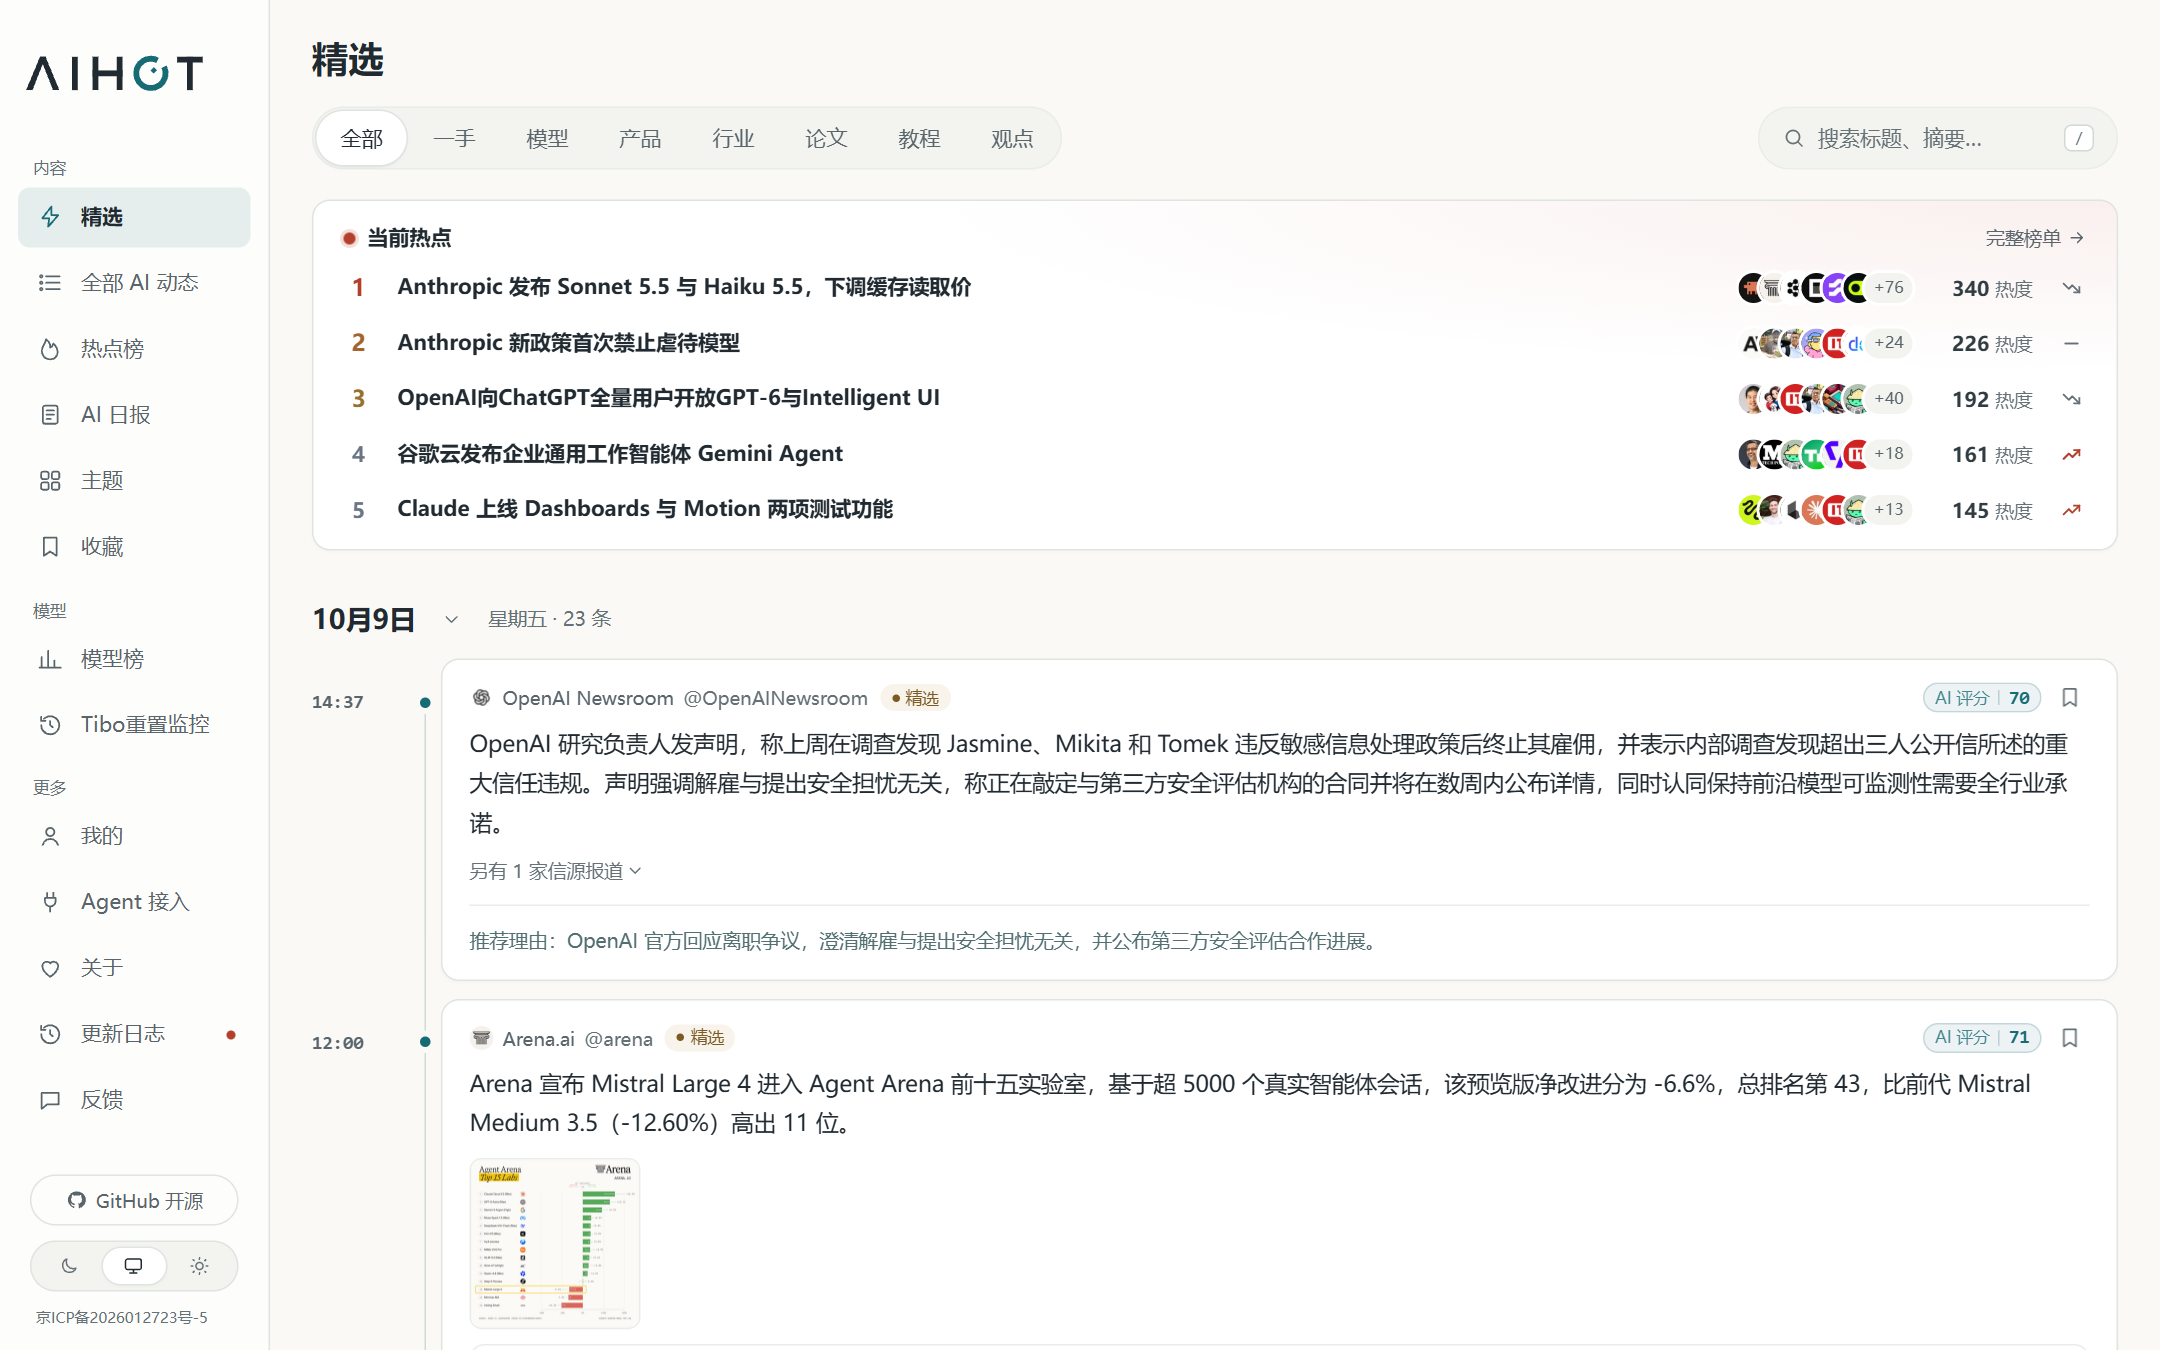Expand 另有 1 家信源报道
2160x1350 pixels.
[556, 871]
